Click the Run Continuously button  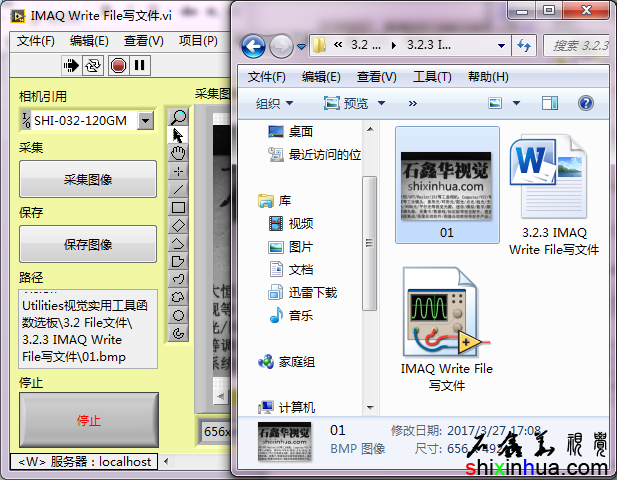(94, 65)
